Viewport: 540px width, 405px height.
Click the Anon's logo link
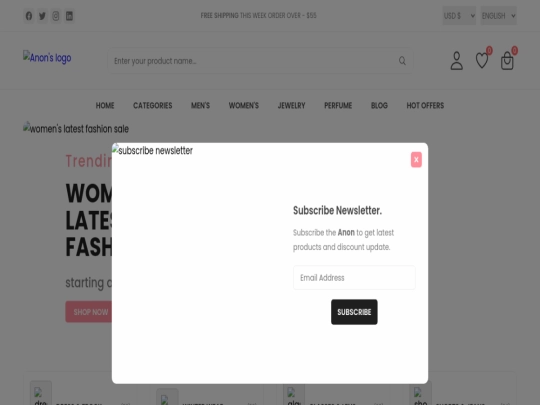coord(47,57)
